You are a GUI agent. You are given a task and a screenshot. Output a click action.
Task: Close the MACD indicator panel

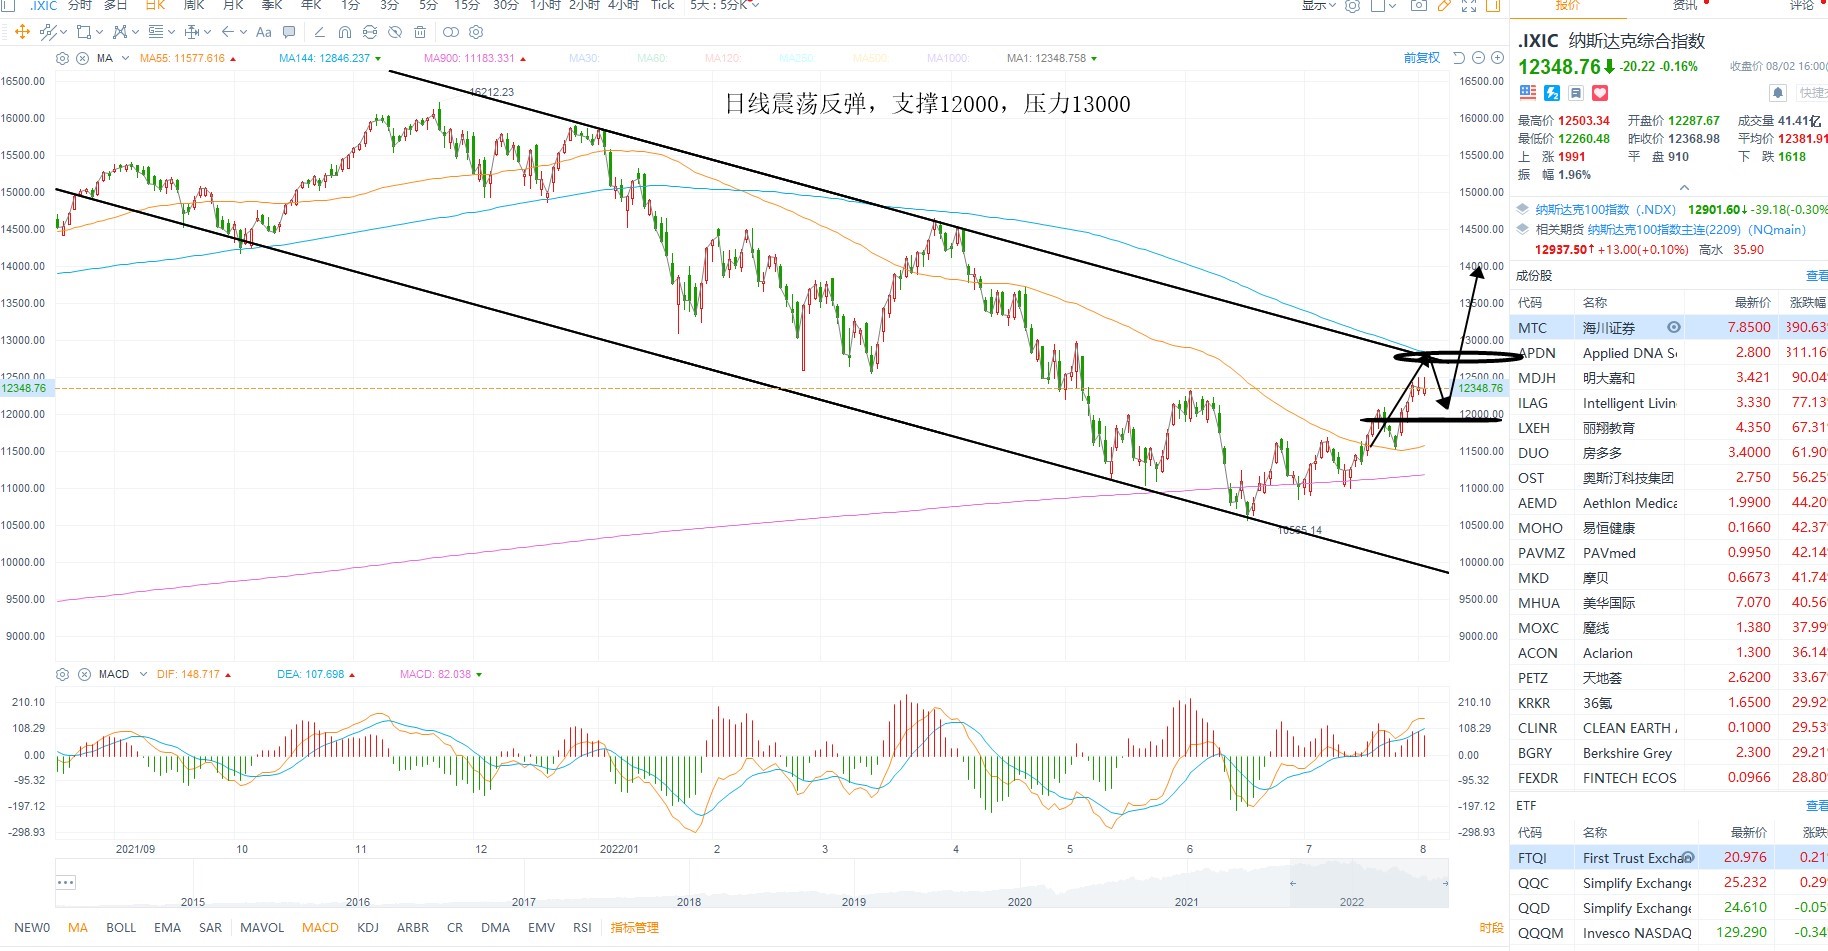coord(84,674)
